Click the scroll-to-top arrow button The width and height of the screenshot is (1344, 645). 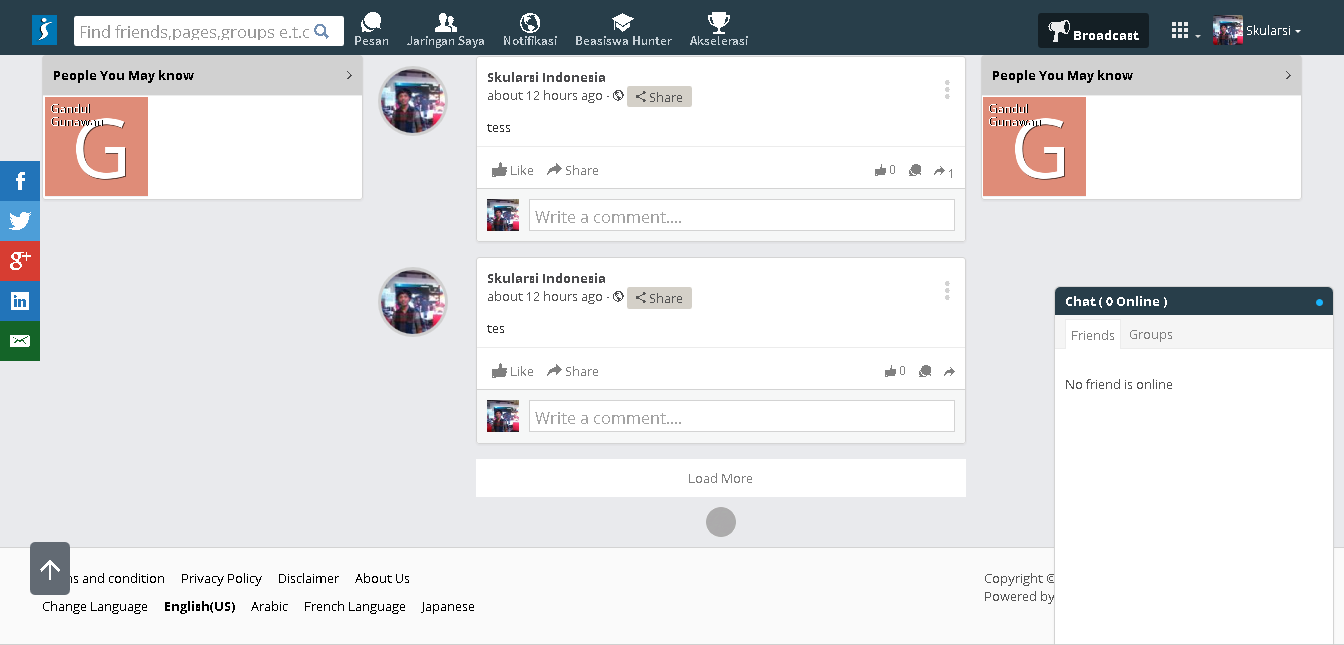coord(50,569)
